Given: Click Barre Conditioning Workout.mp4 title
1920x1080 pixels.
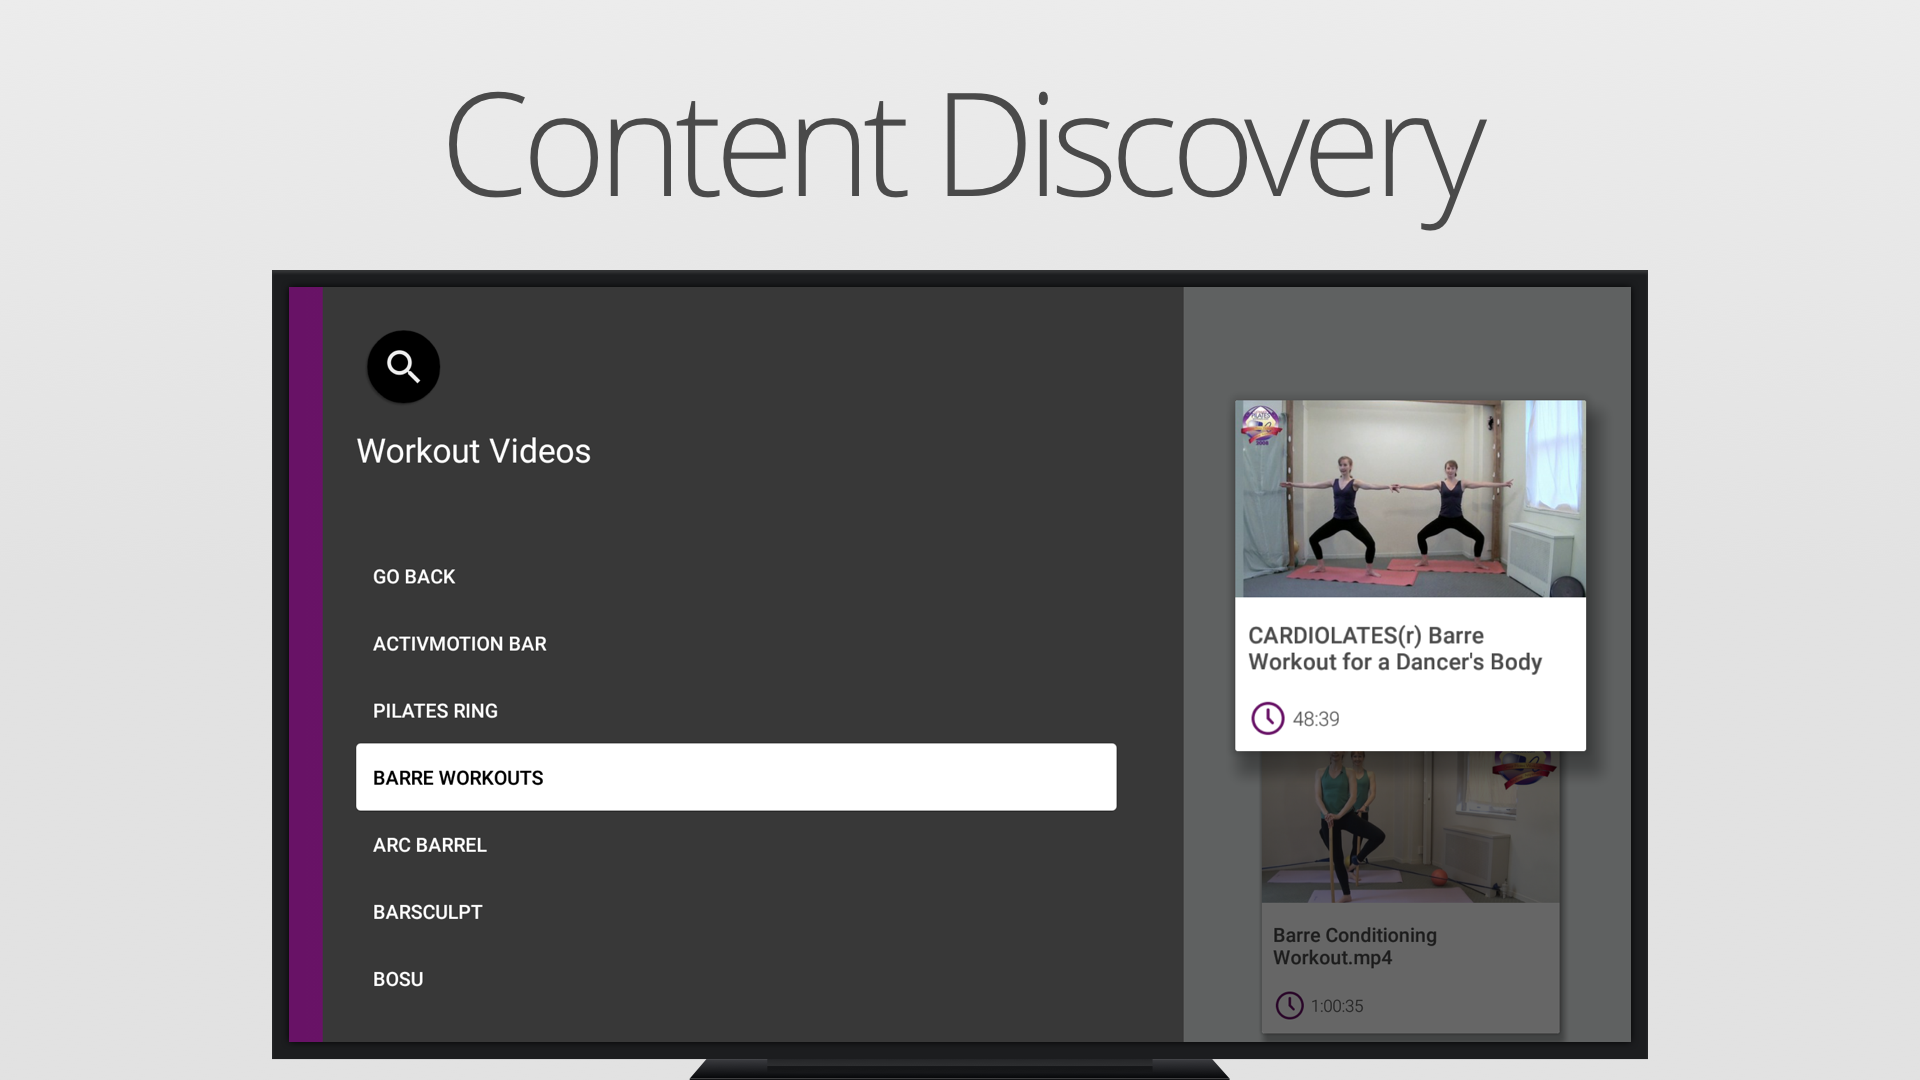Looking at the screenshot, I should coord(1354,946).
